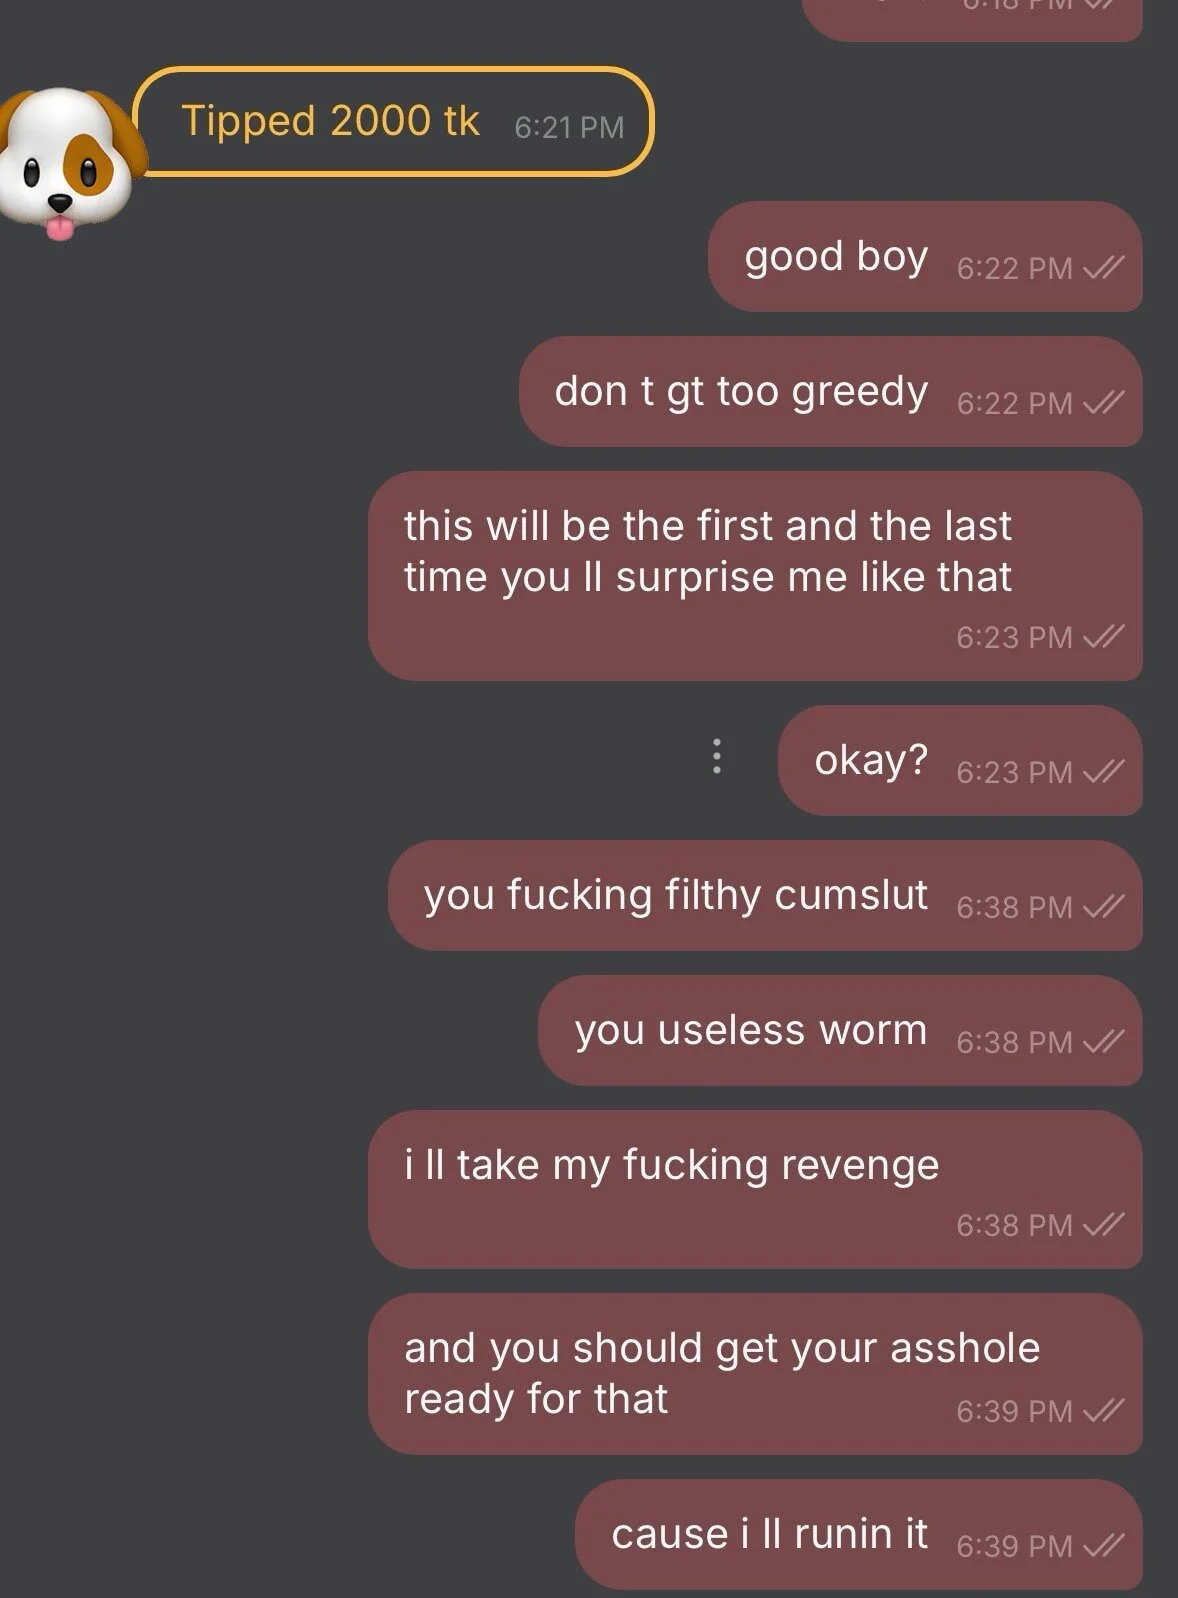
Task: Tap the 6:23 PM timestamp under "surprise me"
Action: click(1014, 637)
